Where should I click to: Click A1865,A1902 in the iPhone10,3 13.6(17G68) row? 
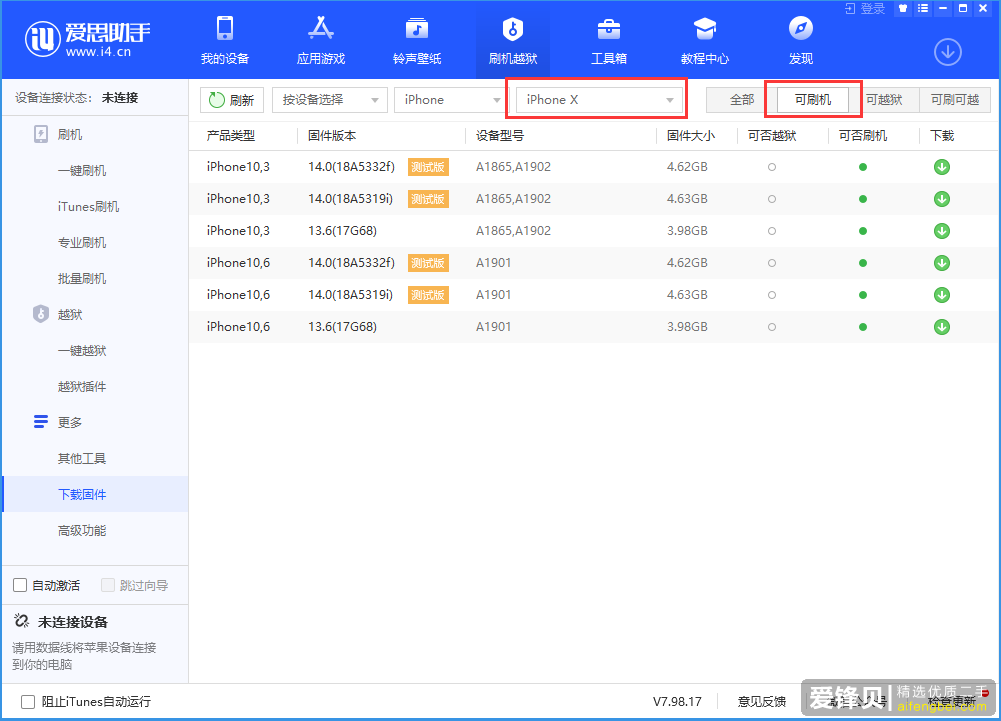pos(513,231)
